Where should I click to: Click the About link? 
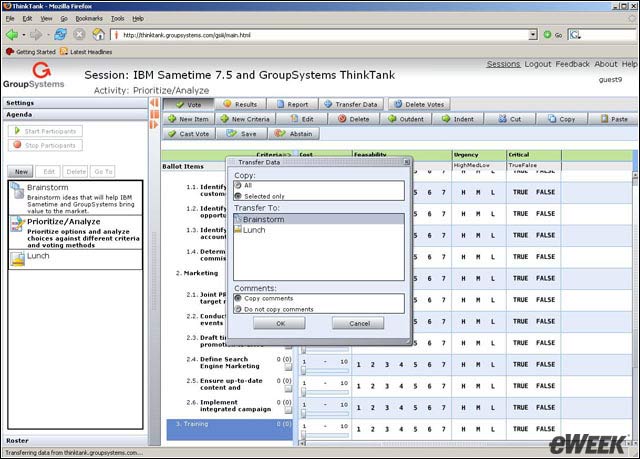pos(606,64)
